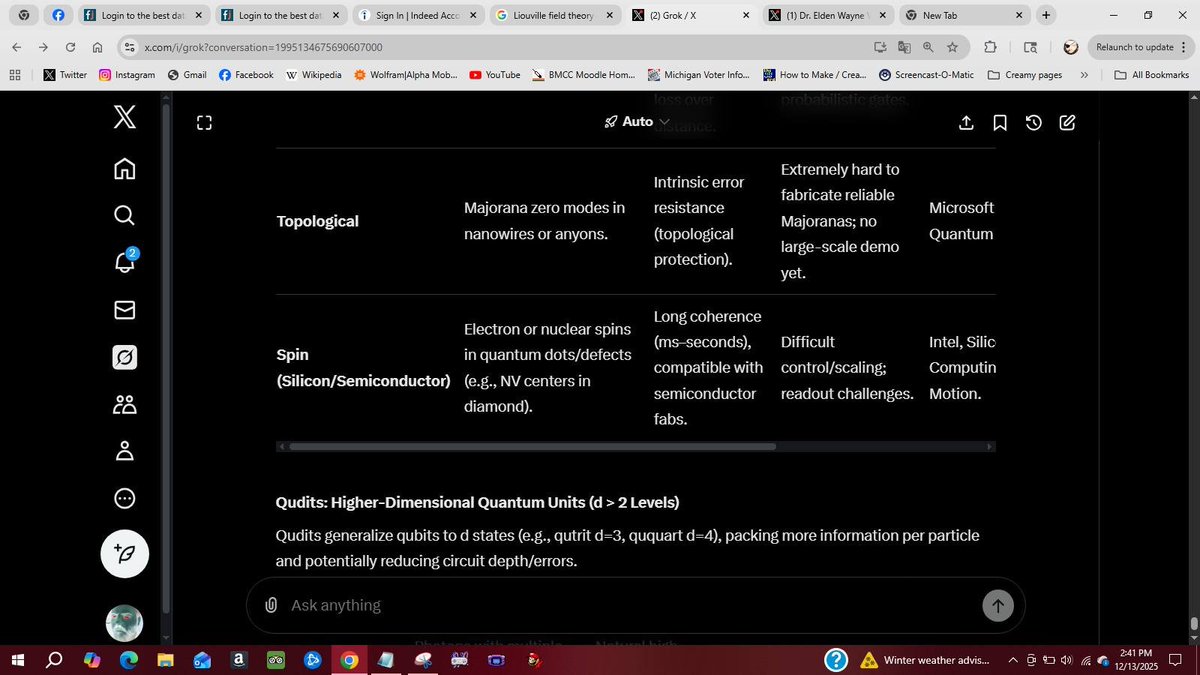Open Creamy pages bookmark folder

tap(1024, 75)
